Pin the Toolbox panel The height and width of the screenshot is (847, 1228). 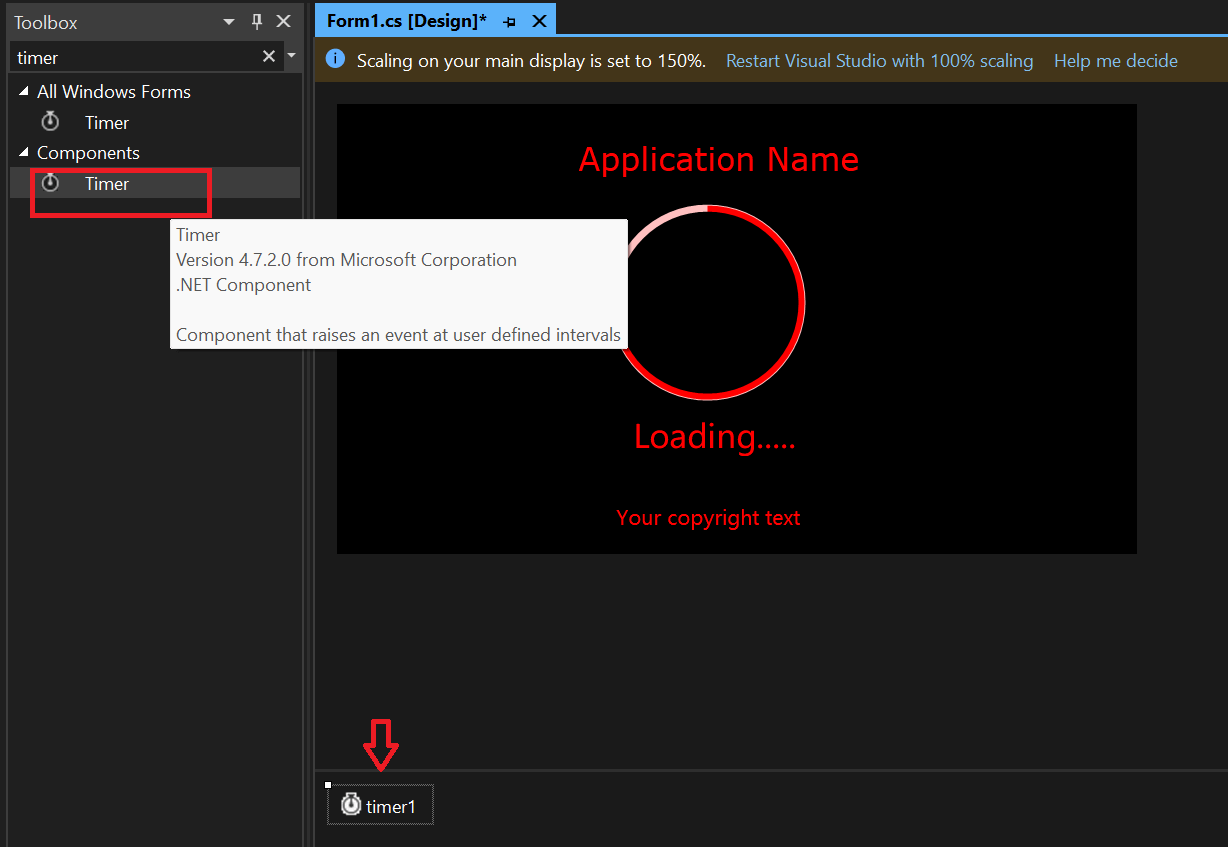pyautogui.click(x=256, y=20)
